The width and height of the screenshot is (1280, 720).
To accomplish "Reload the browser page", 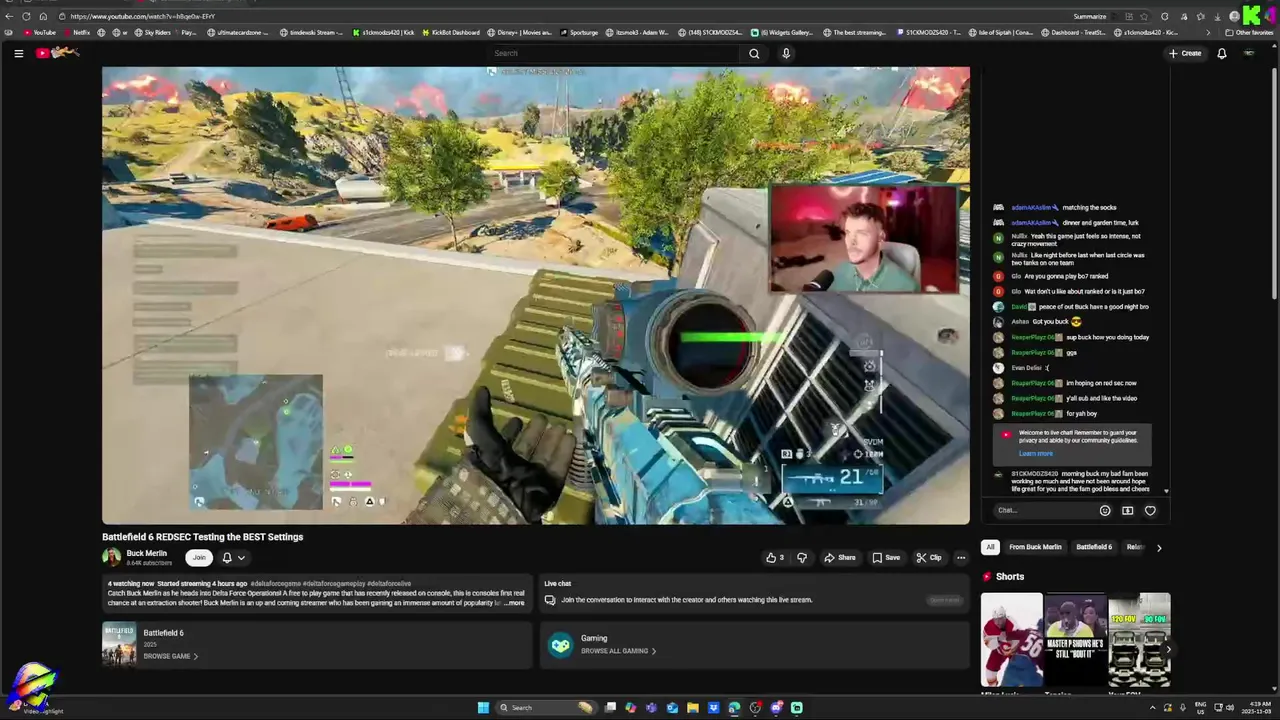I will (x=26, y=16).
